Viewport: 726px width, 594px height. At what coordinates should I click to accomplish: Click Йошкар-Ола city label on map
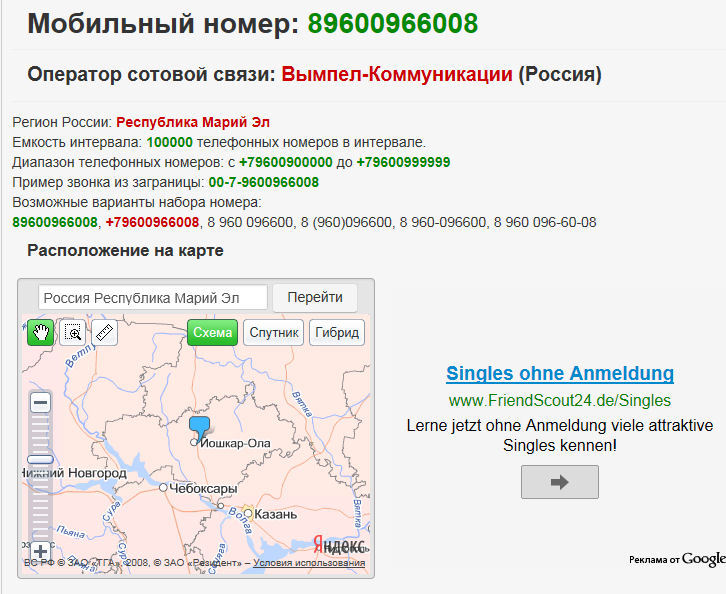[x=235, y=444]
